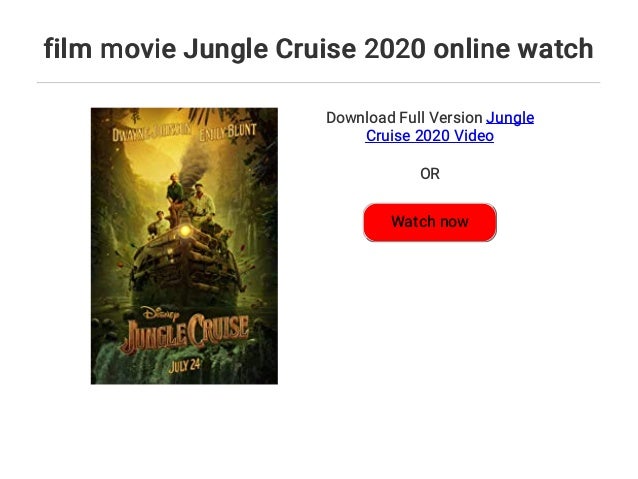Screen dimensions: 638x479
Task: Click the horizontal divider line below the heading
Action: coord(318,83)
